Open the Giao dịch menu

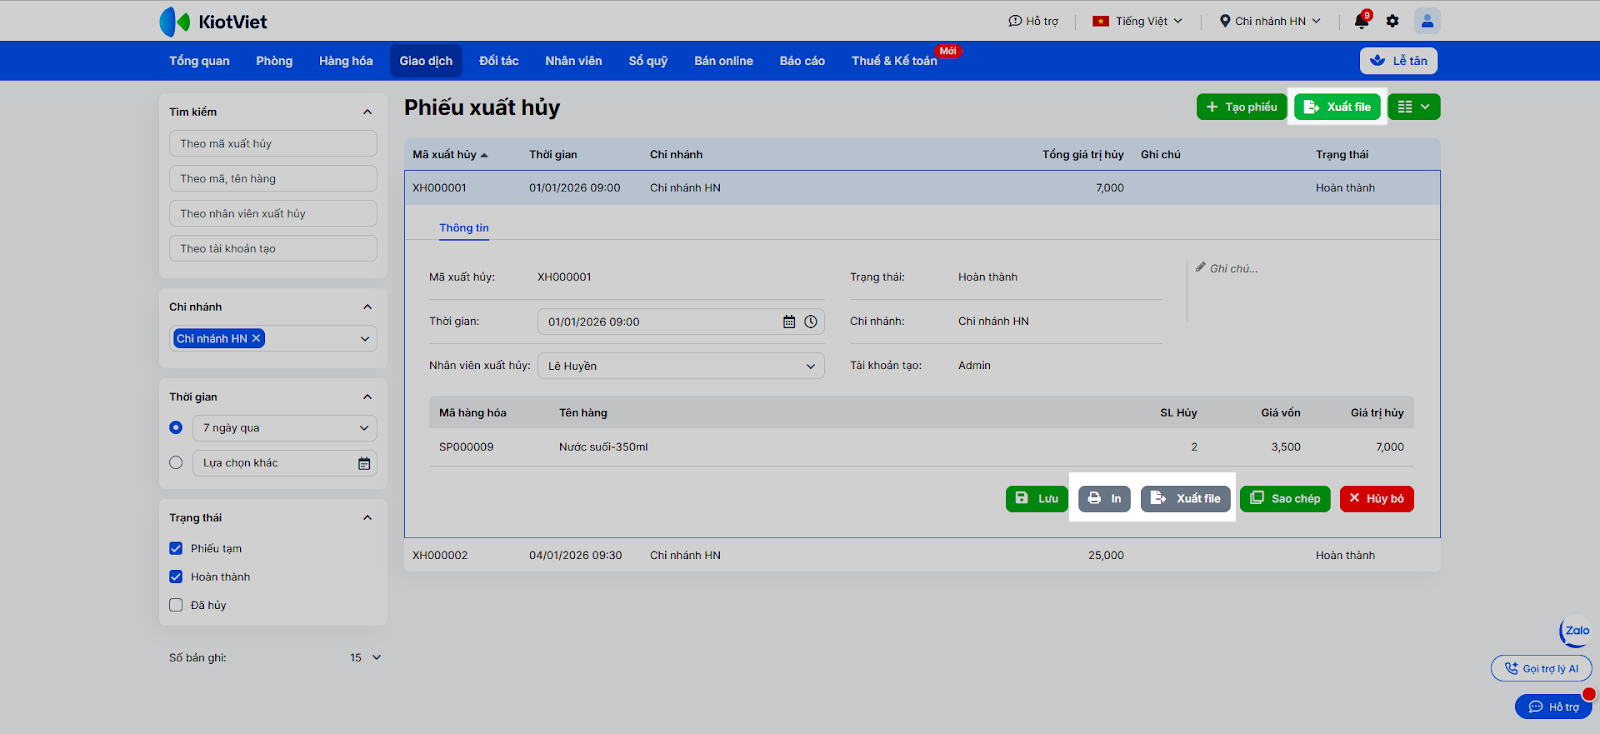426,61
